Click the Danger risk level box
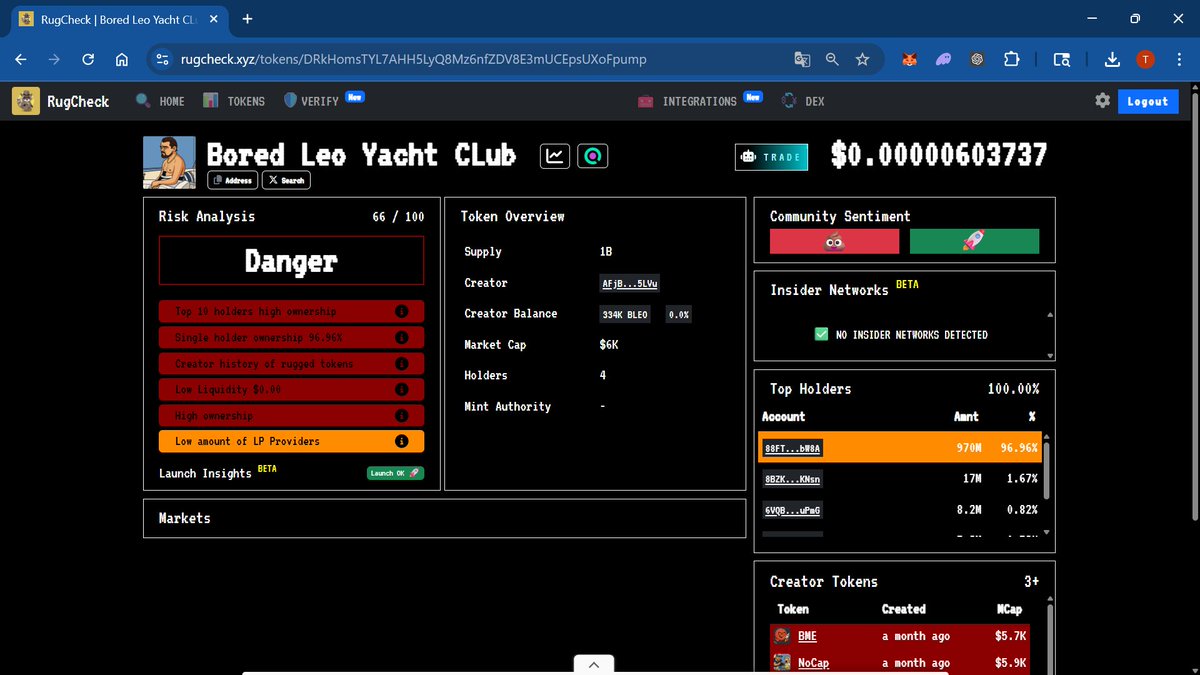The image size is (1200, 675). pos(291,261)
